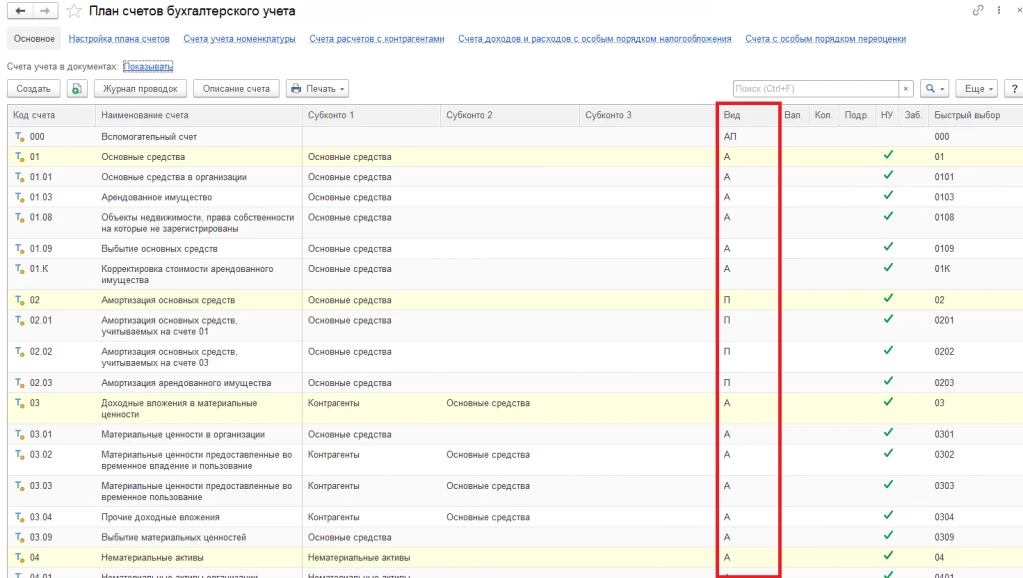Copy link using chain icon
Screen dimensions: 1023x578
click(977, 10)
